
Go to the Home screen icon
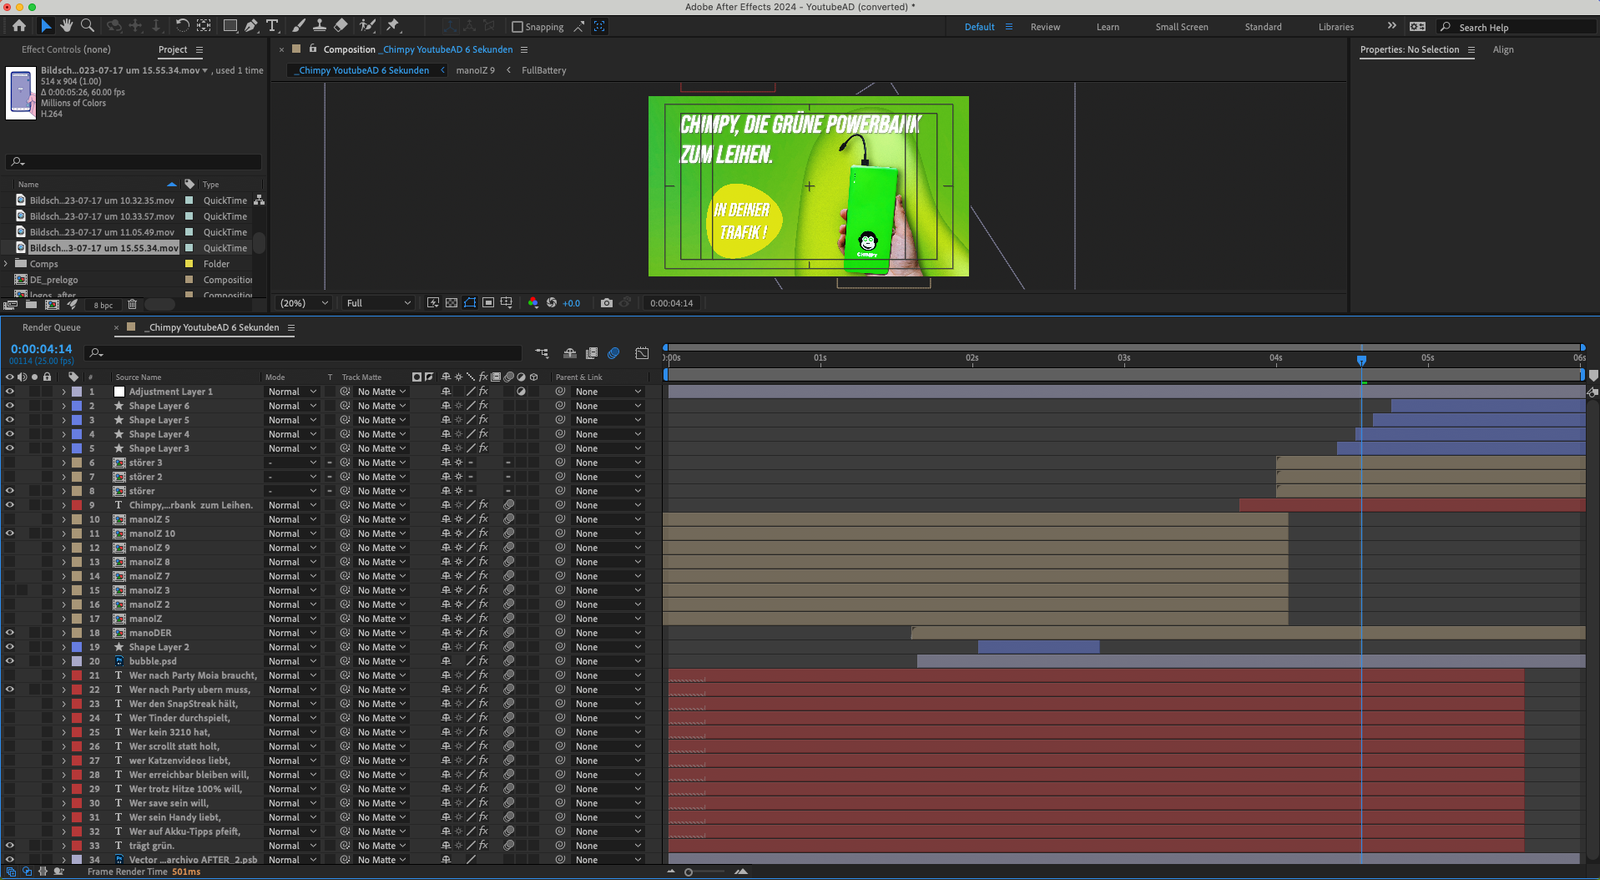[19, 26]
